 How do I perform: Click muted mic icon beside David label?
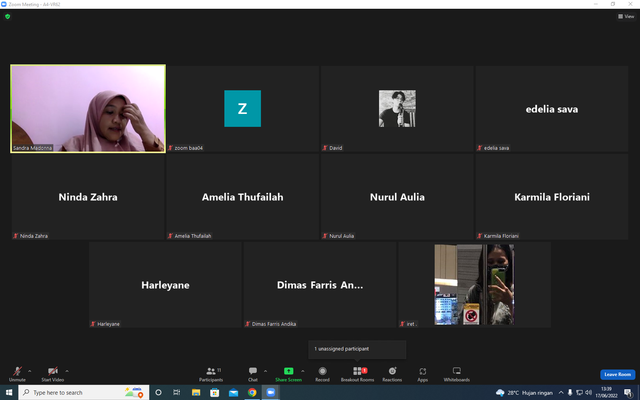tap(325, 148)
